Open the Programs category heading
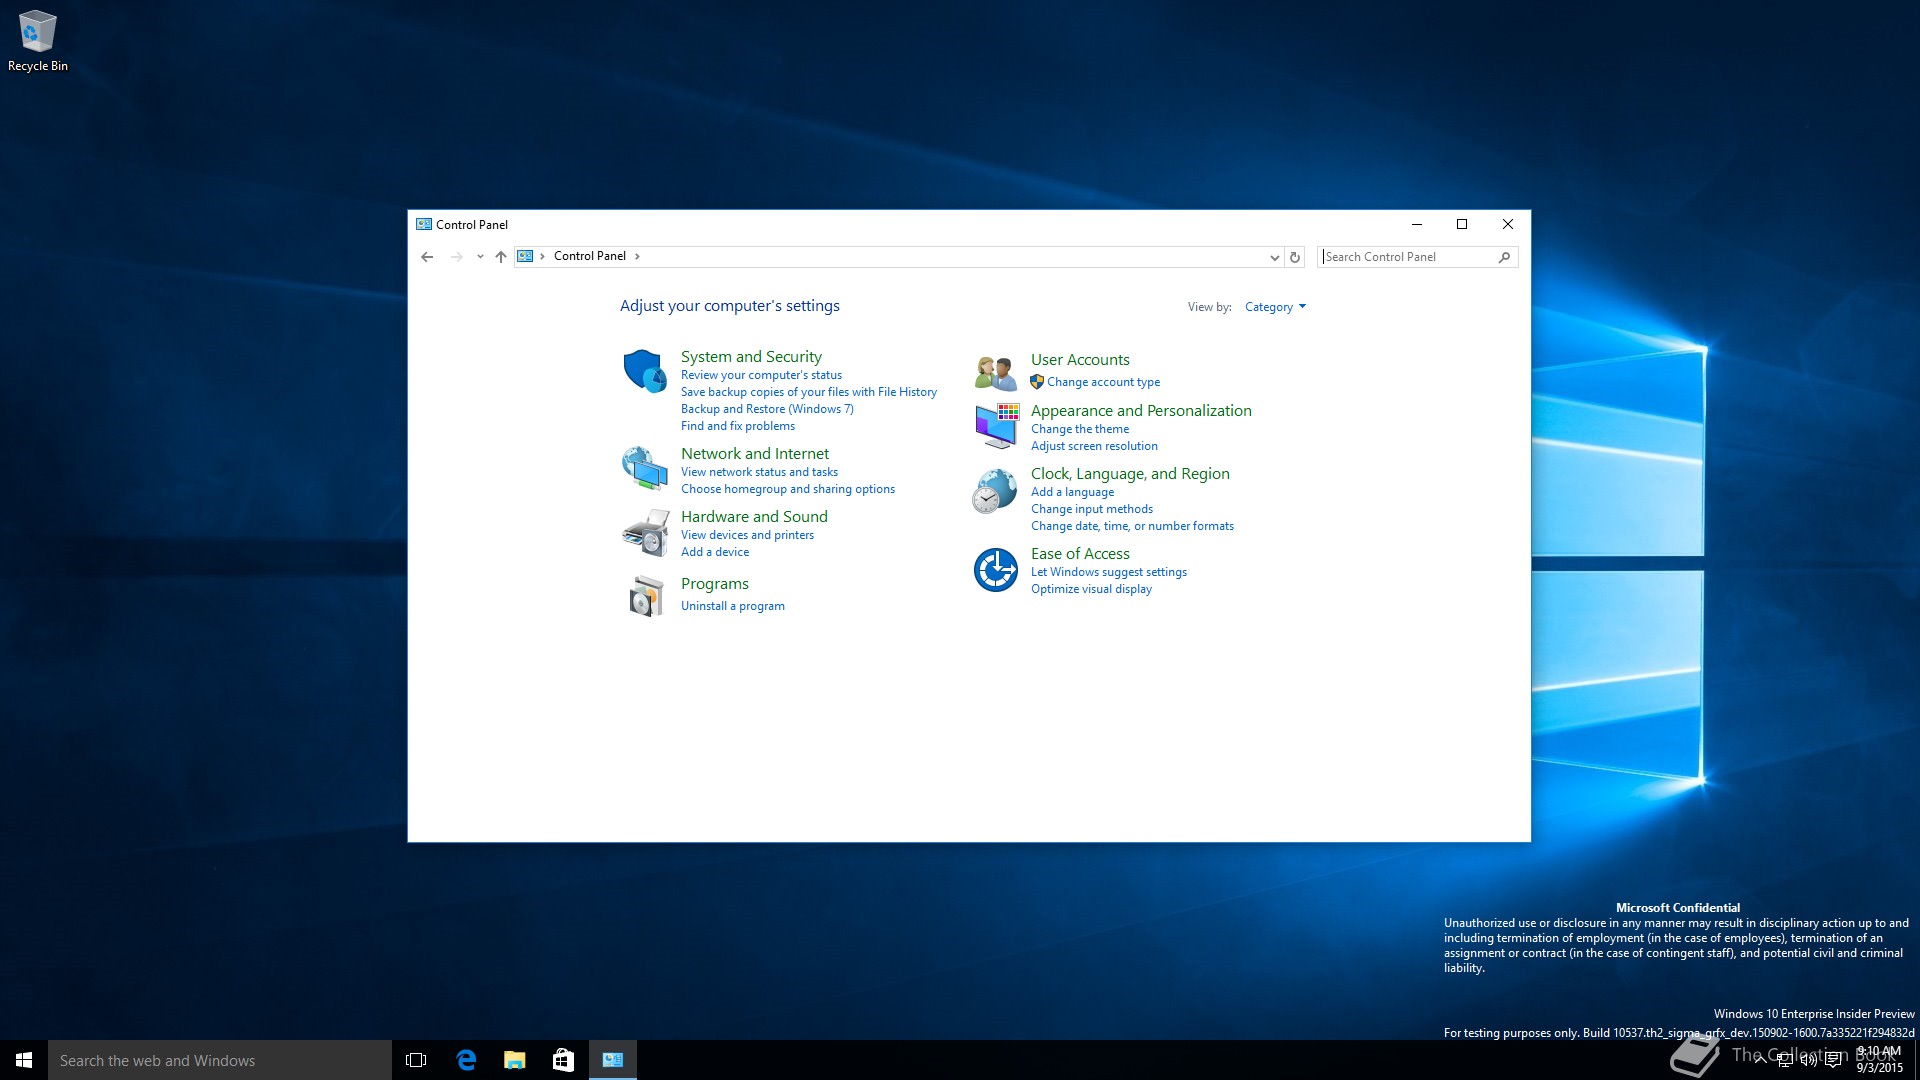This screenshot has width=1920, height=1080. (714, 584)
